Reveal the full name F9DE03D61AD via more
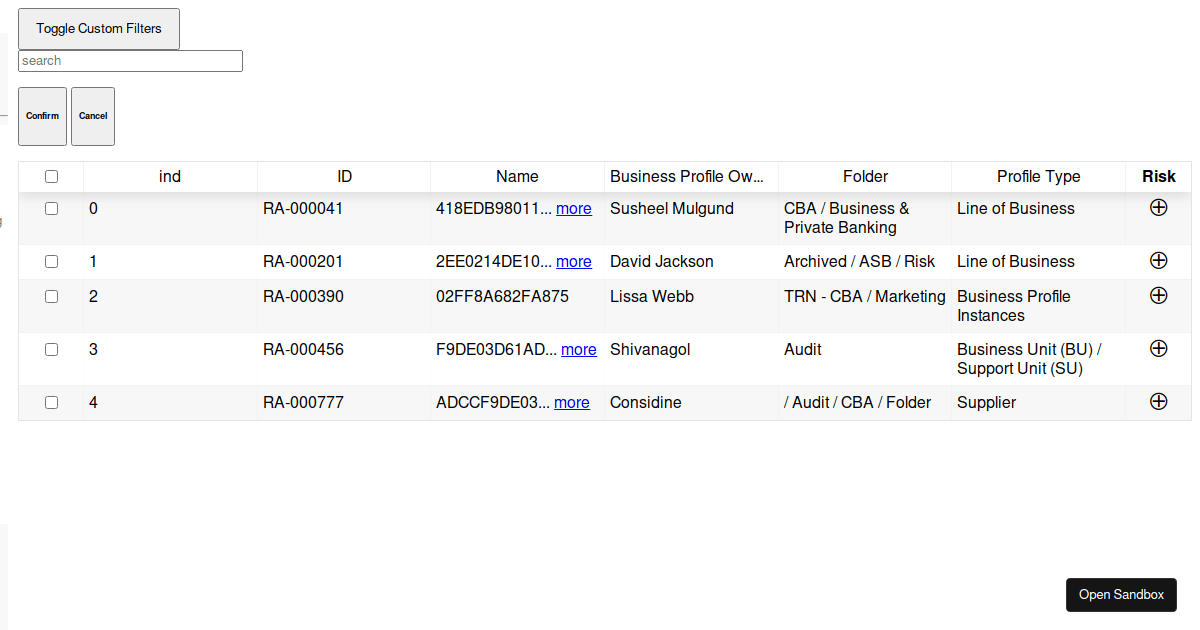1200x630 pixels. [578, 349]
